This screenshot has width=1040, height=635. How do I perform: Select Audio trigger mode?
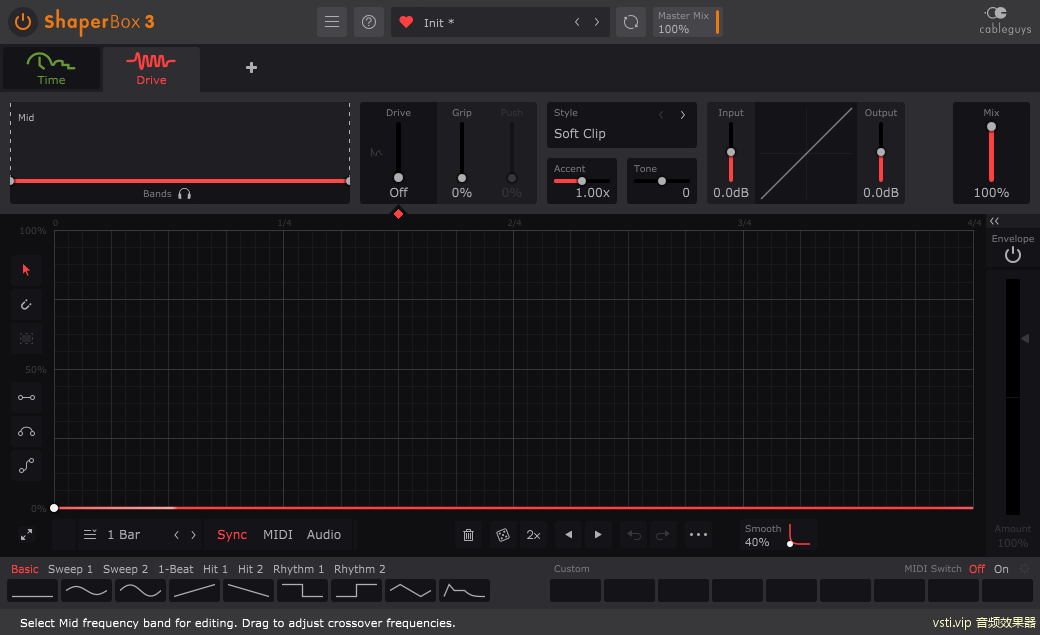(x=324, y=535)
